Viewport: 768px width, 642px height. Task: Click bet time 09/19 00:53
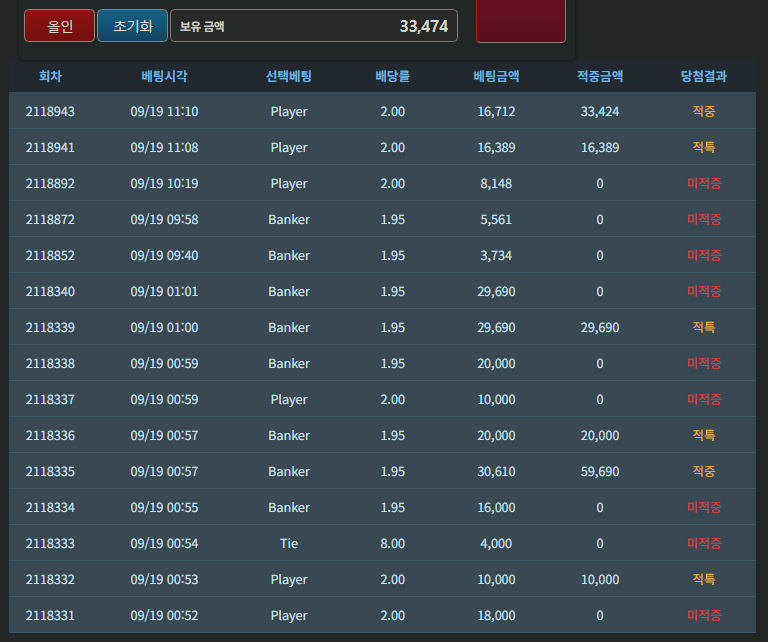pos(164,579)
